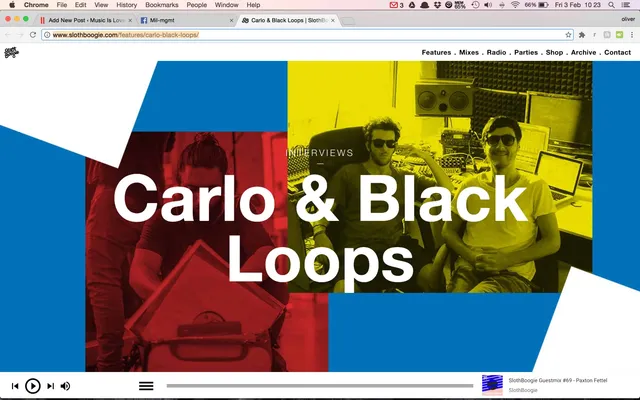Open the Edit menu

(80, 5)
